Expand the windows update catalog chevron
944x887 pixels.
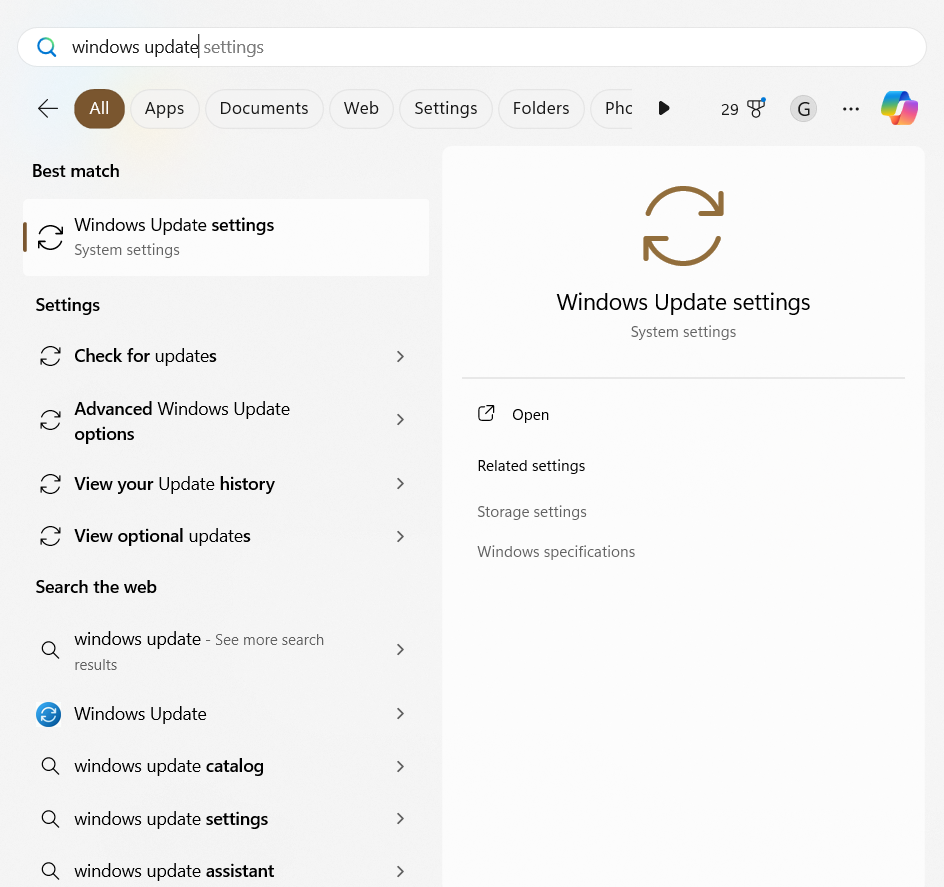(x=400, y=767)
